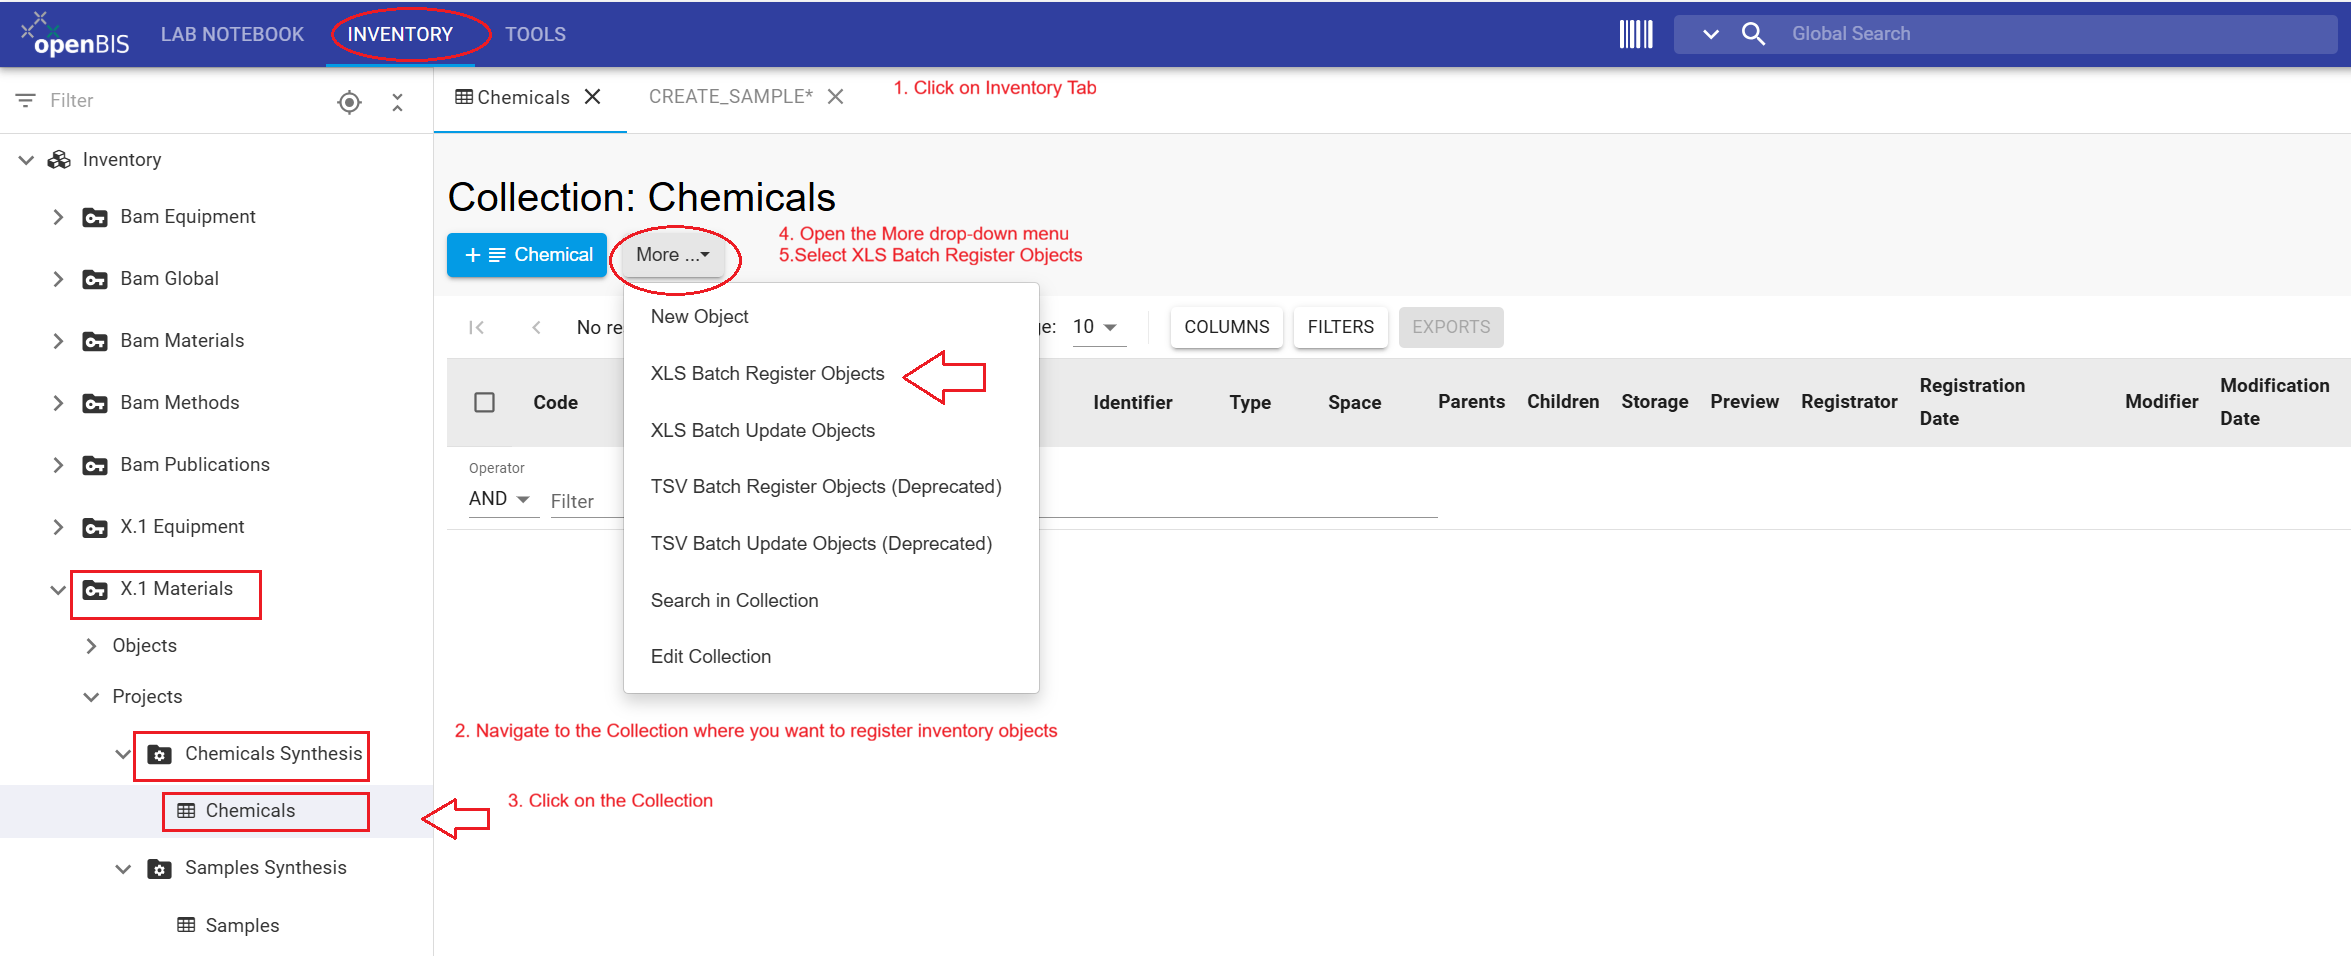The width and height of the screenshot is (2351, 956).
Task: Click the openBIS logo
Action: pyautogui.click(x=75, y=34)
